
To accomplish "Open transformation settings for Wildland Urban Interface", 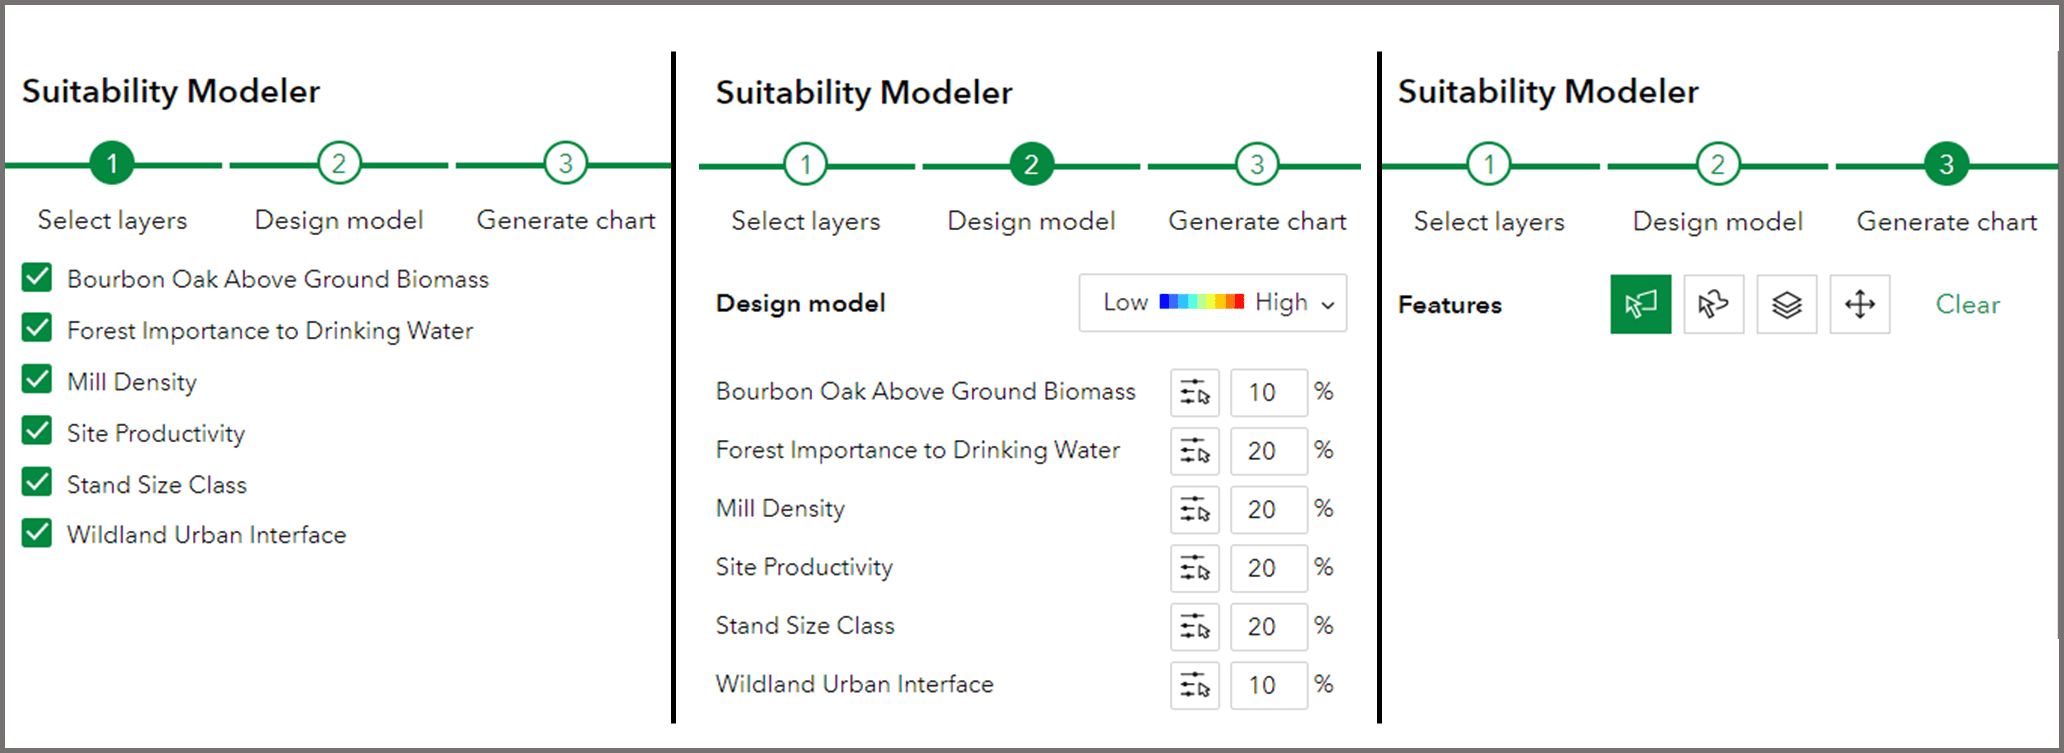I will (x=1195, y=685).
